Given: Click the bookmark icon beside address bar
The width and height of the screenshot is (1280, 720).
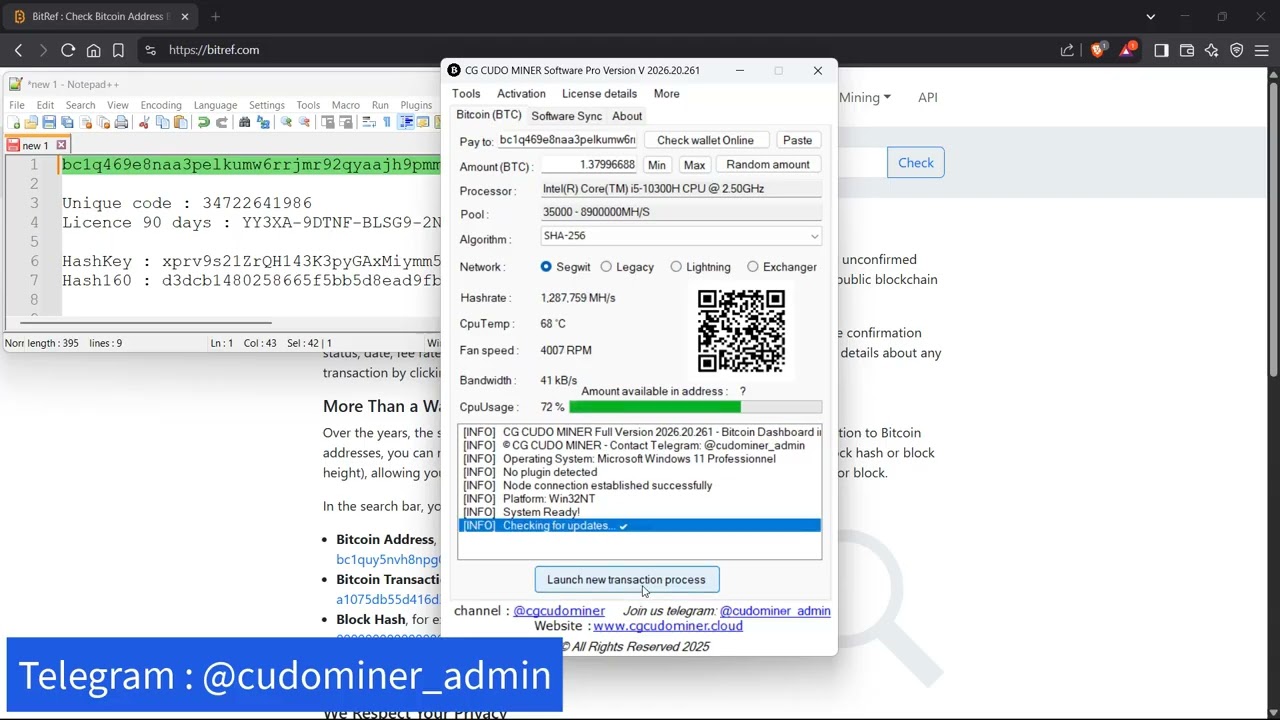Looking at the screenshot, I should point(118,50).
